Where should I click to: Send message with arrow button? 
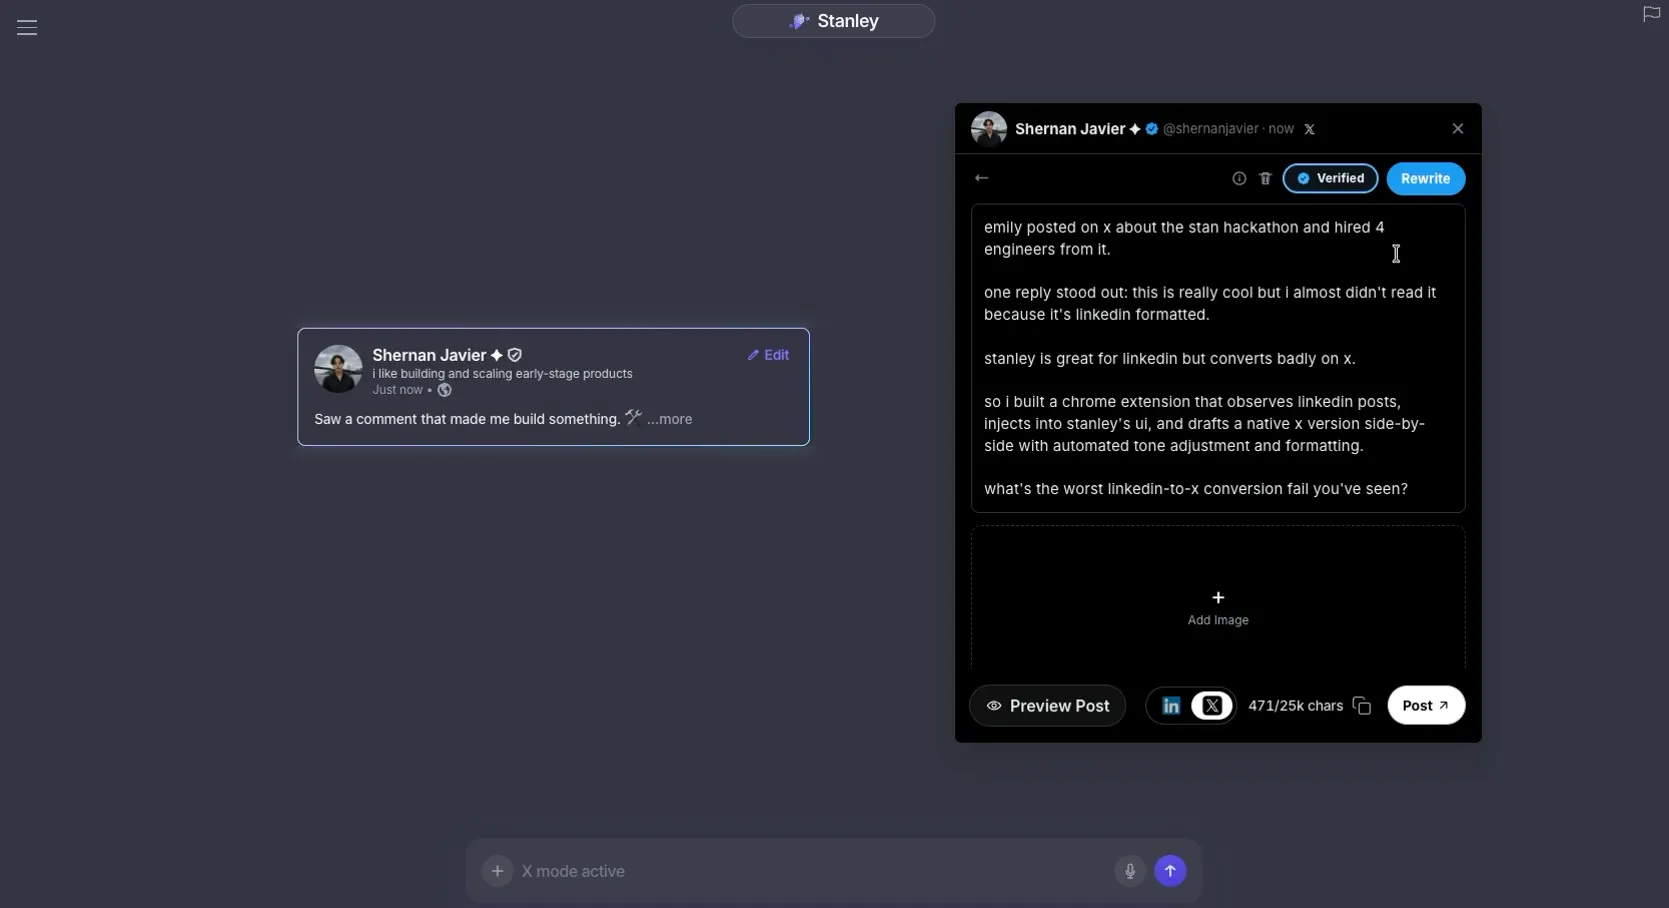(x=1170, y=871)
